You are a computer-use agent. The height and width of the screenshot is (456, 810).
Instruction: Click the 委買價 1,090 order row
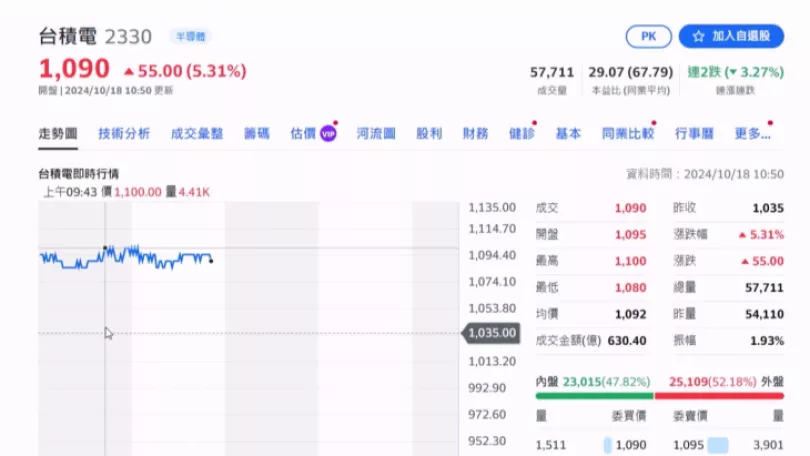coord(630,445)
